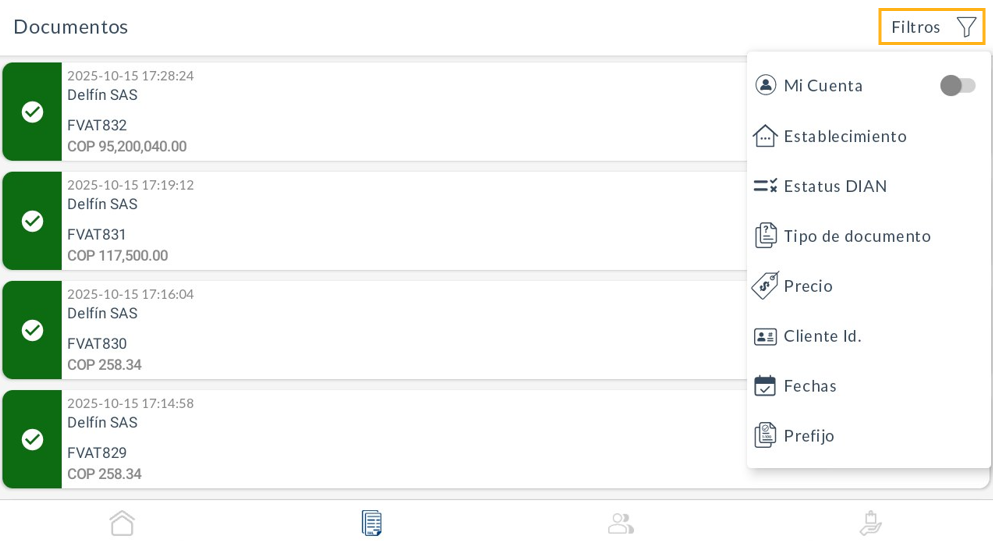The width and height of the screenshot is (993, 541).
Task: Open the Fechas calendar icon
Action: tap(766, 386)
